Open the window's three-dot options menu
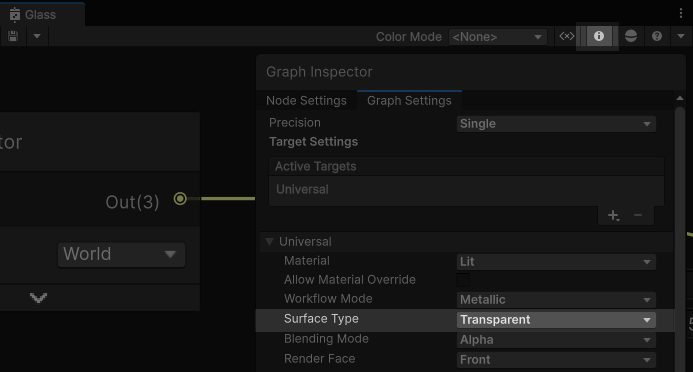Screen dimensions: 693x372 point(681,13)
